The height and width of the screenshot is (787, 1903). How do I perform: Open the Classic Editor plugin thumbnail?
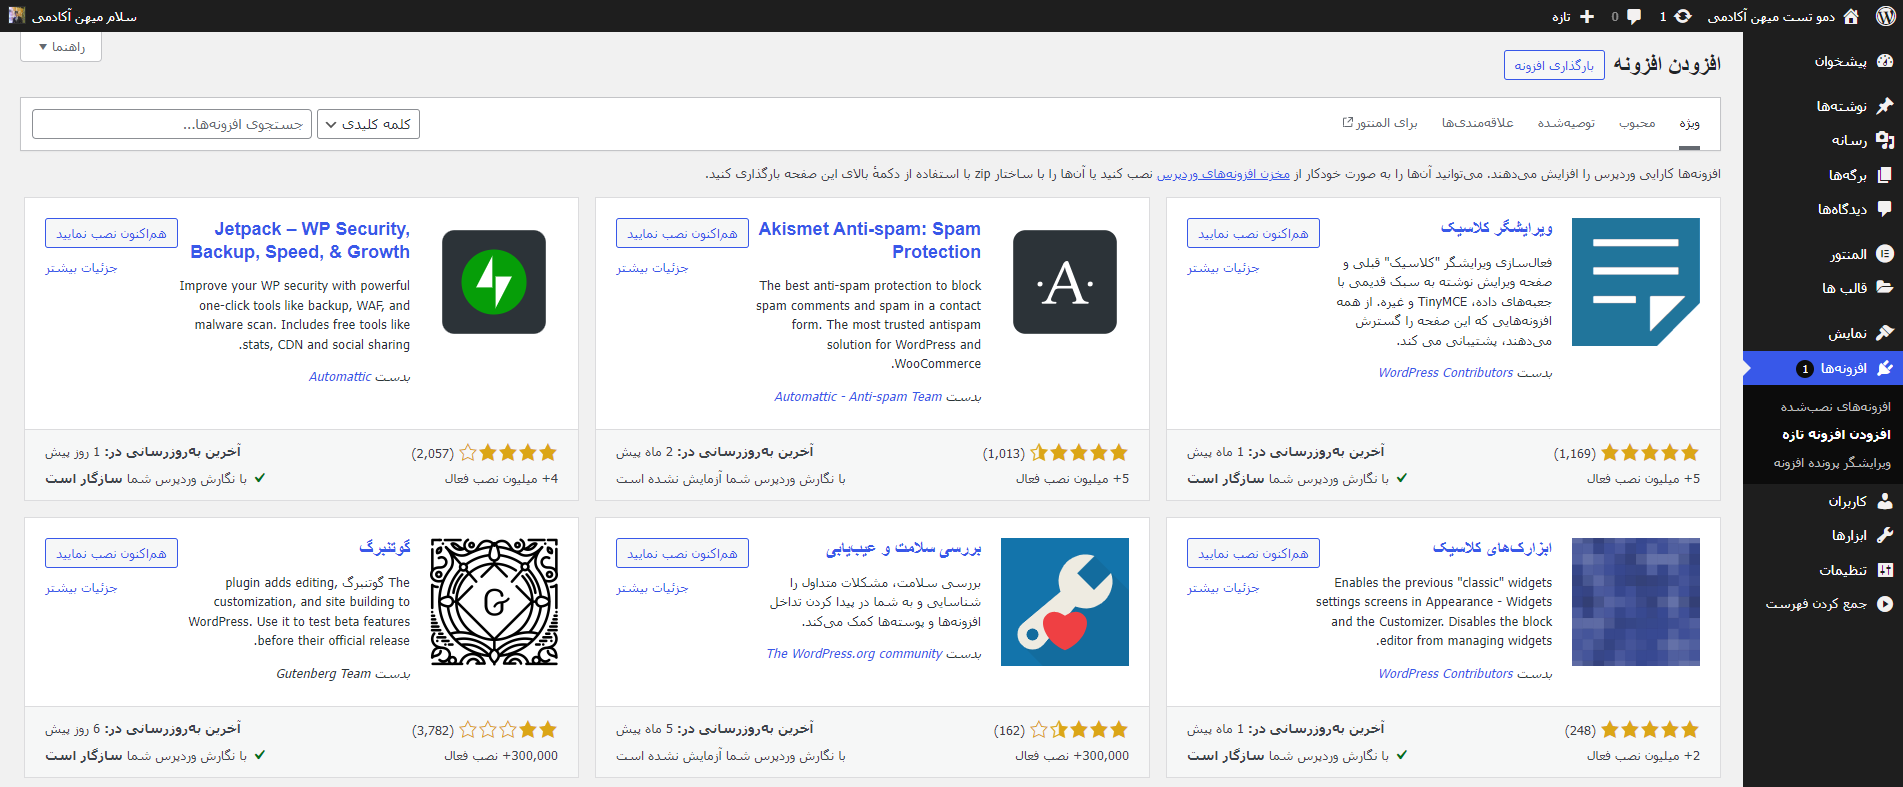pyautogui.click(x=1635, y=282)
